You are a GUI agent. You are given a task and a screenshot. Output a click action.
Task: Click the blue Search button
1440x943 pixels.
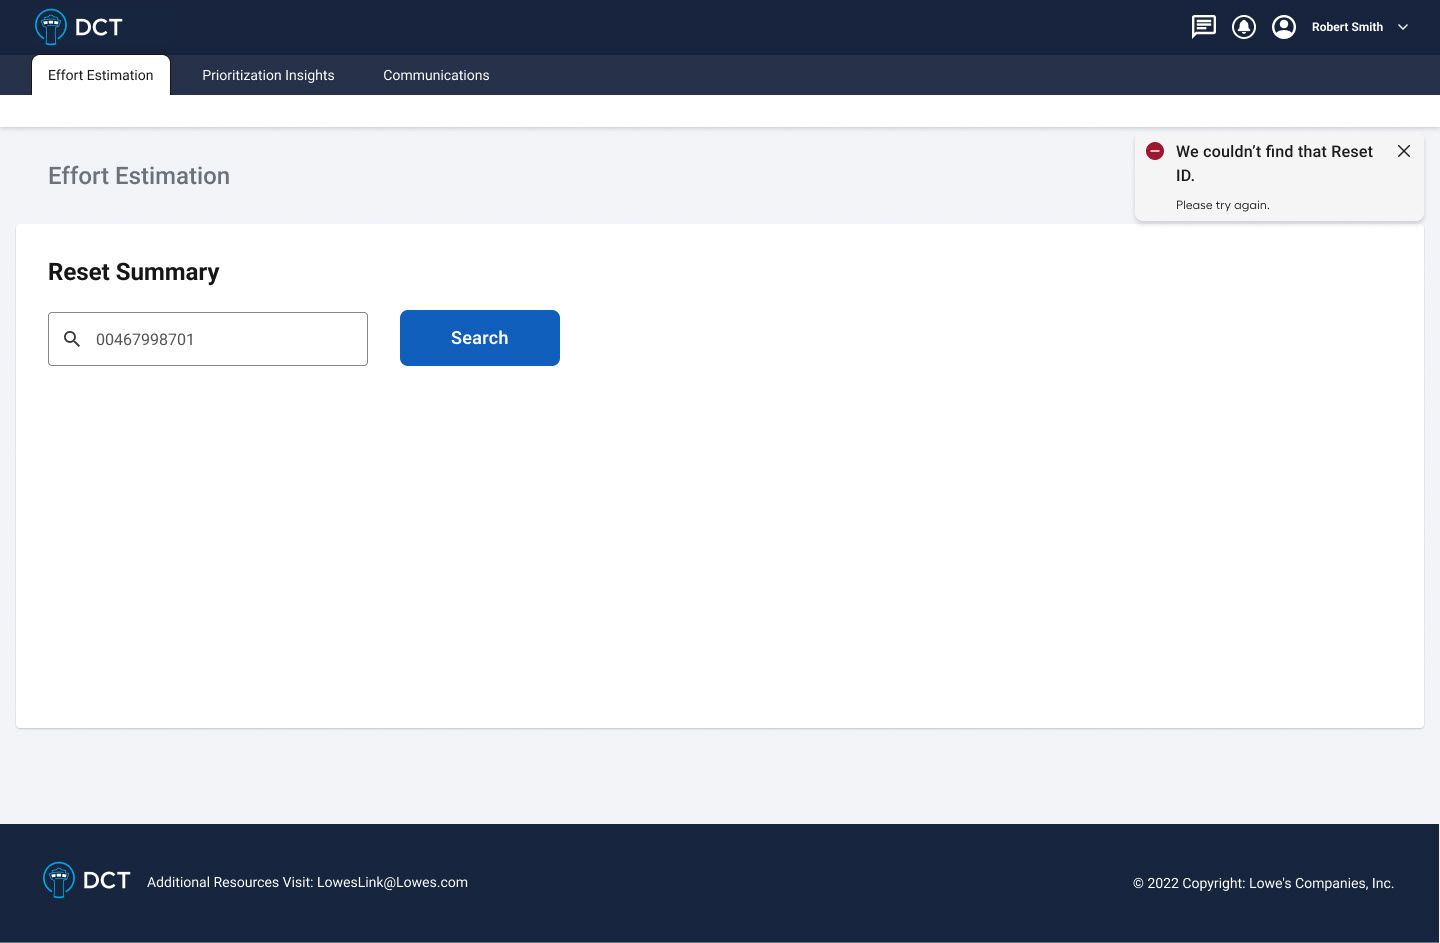click(480, 338)
